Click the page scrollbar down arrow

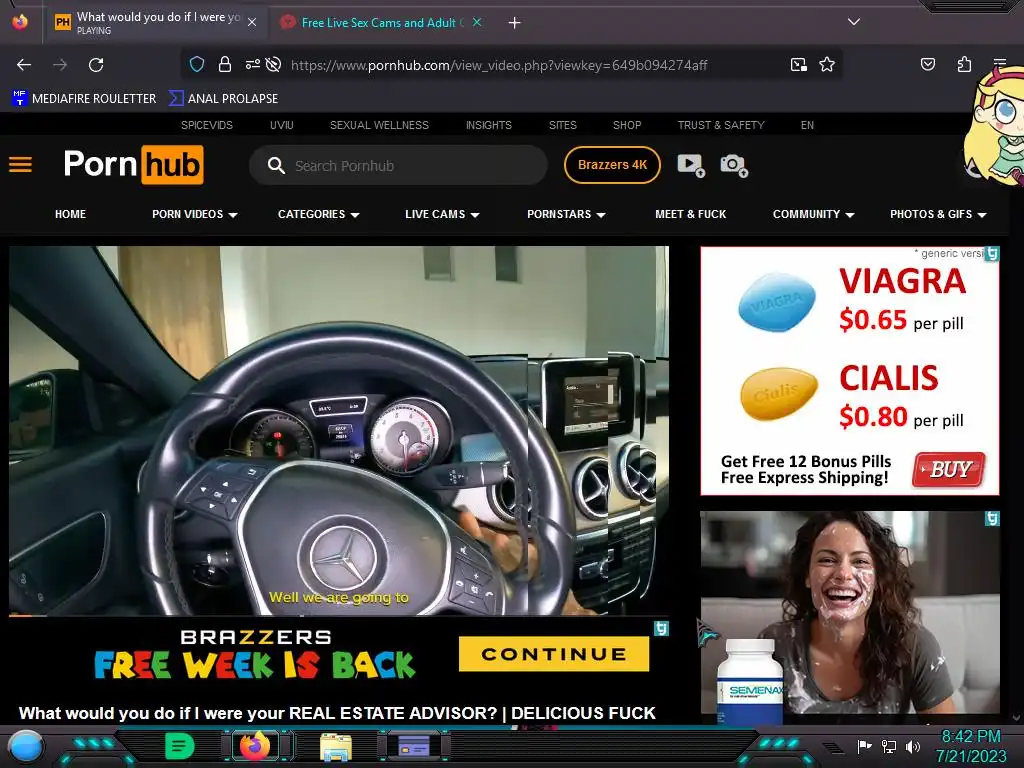[1016, 718]
